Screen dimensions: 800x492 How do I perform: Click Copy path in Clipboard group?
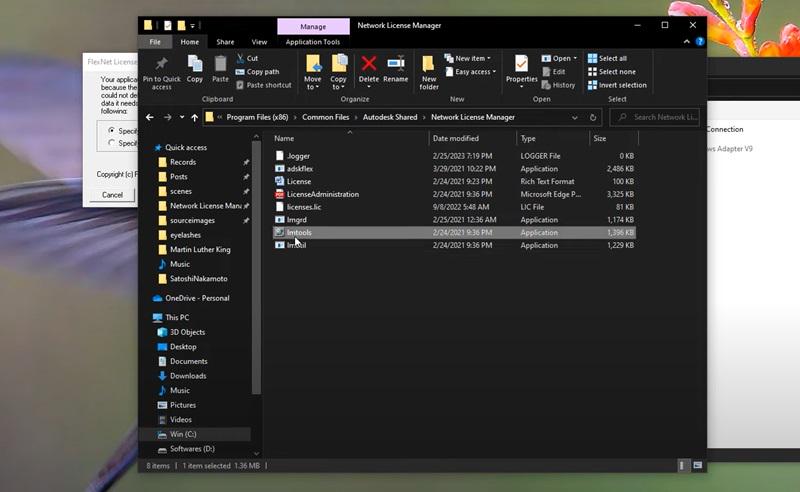click(257, 72)
